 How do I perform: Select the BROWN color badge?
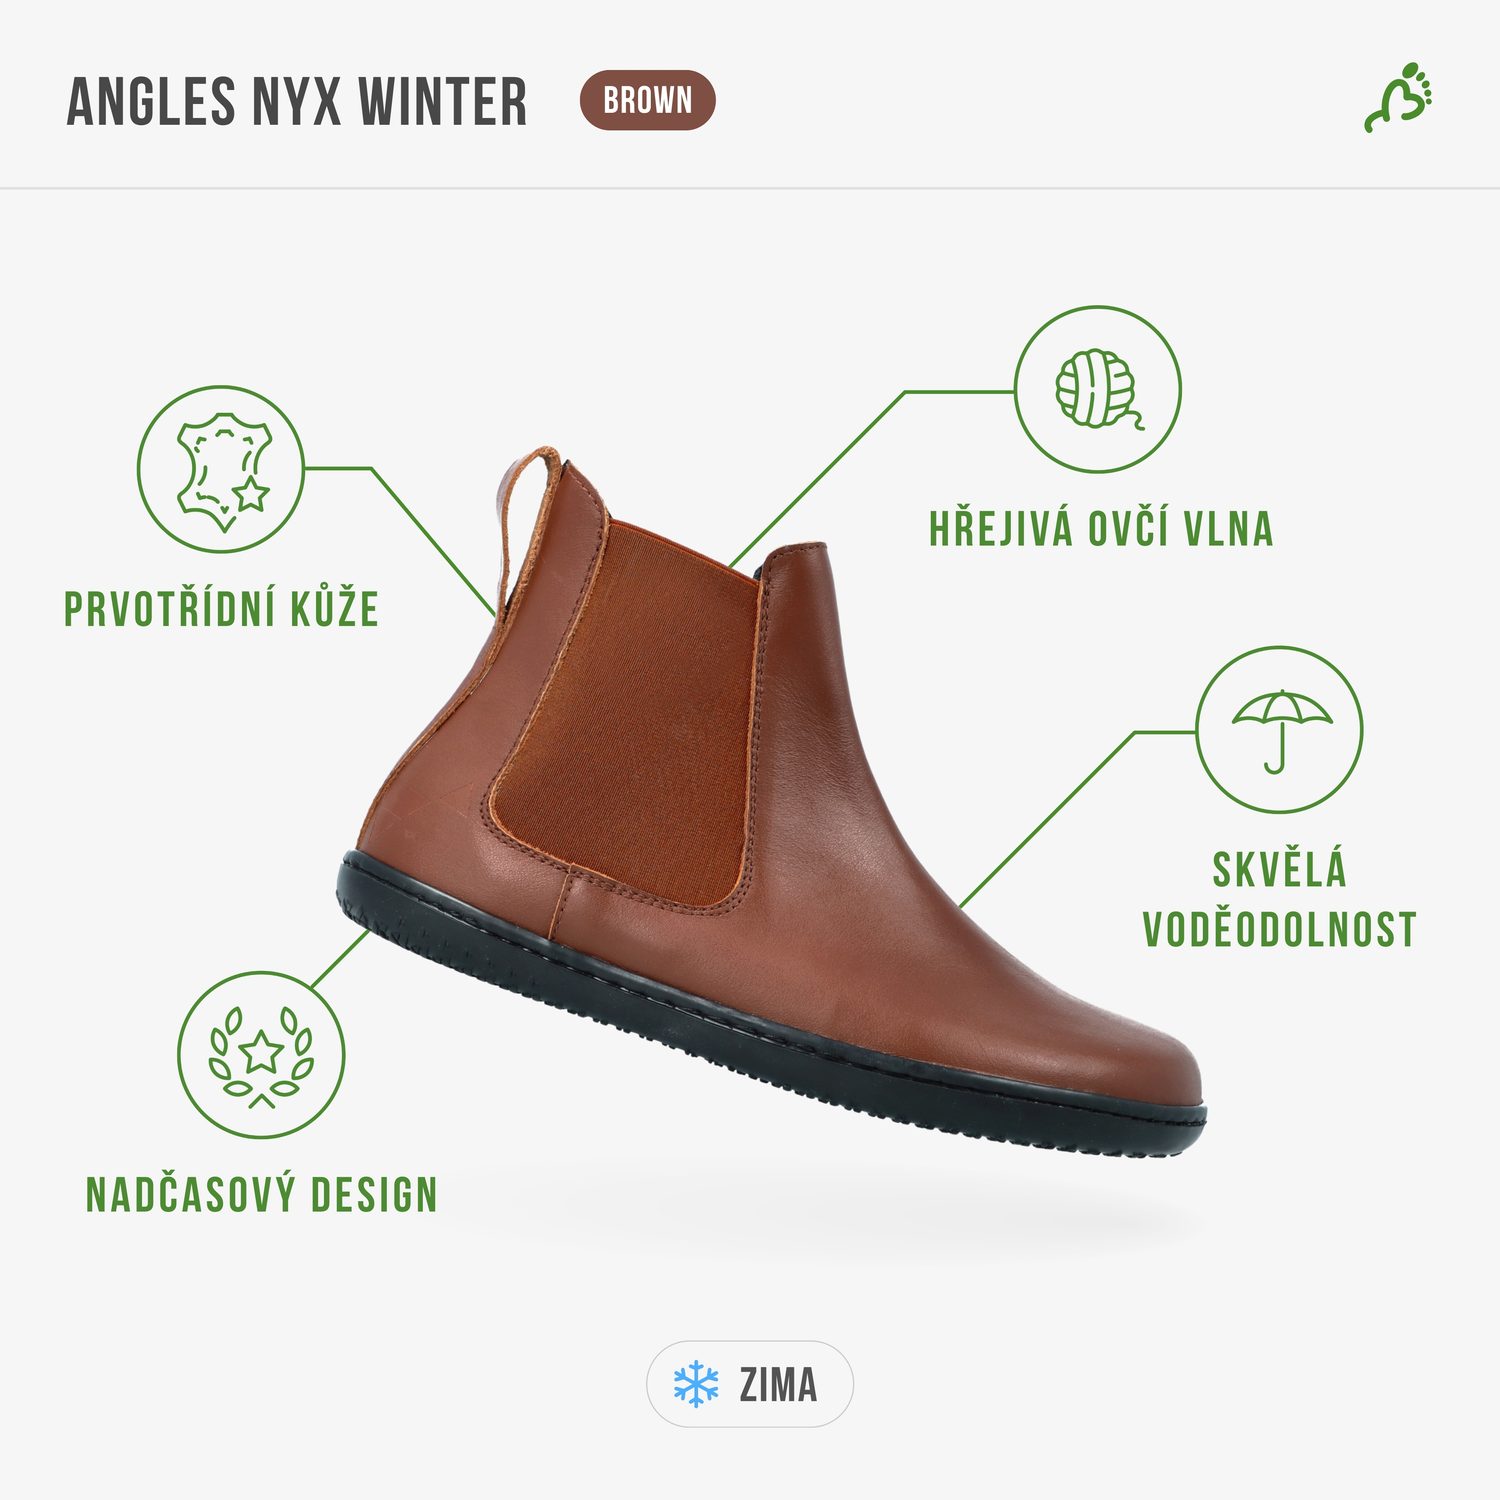tap(647, 100)
